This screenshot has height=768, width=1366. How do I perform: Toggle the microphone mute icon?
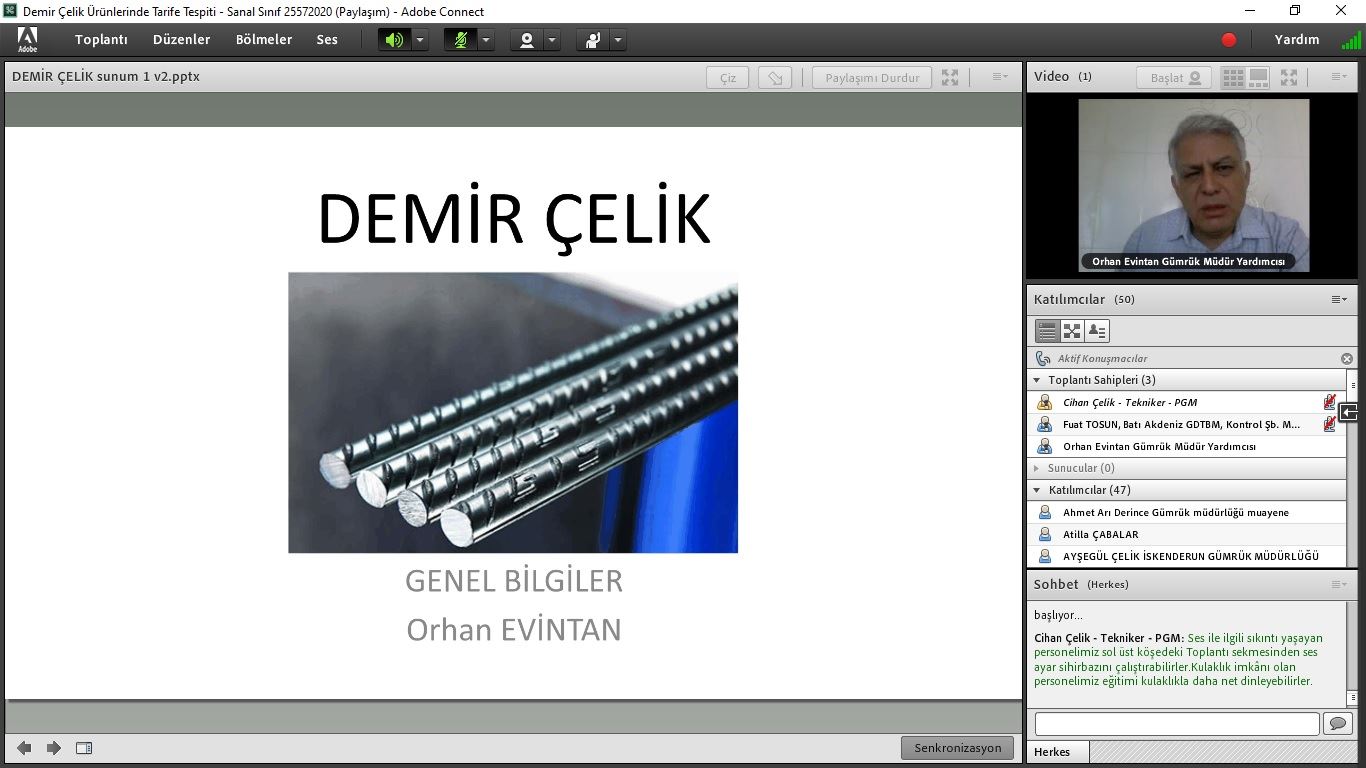460,40
